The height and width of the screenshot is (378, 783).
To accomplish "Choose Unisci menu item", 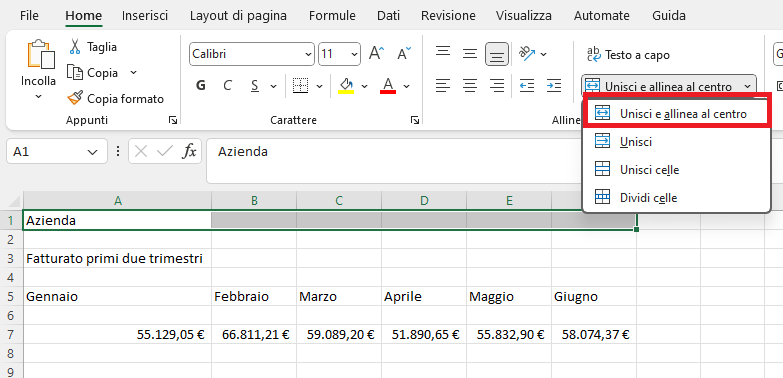I will point(677,142).
